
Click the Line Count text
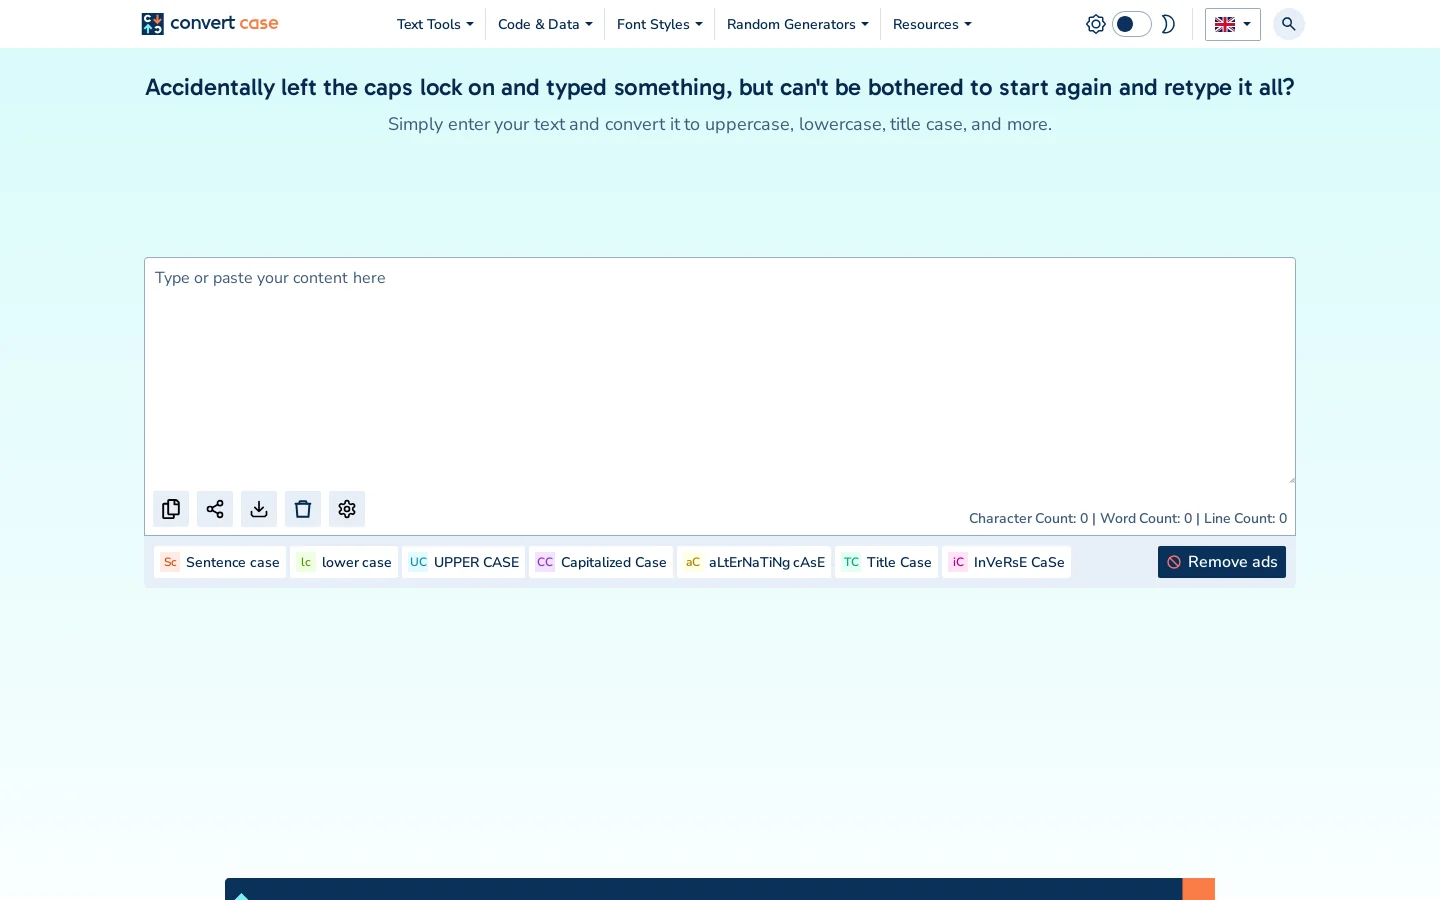(1245, 518)
